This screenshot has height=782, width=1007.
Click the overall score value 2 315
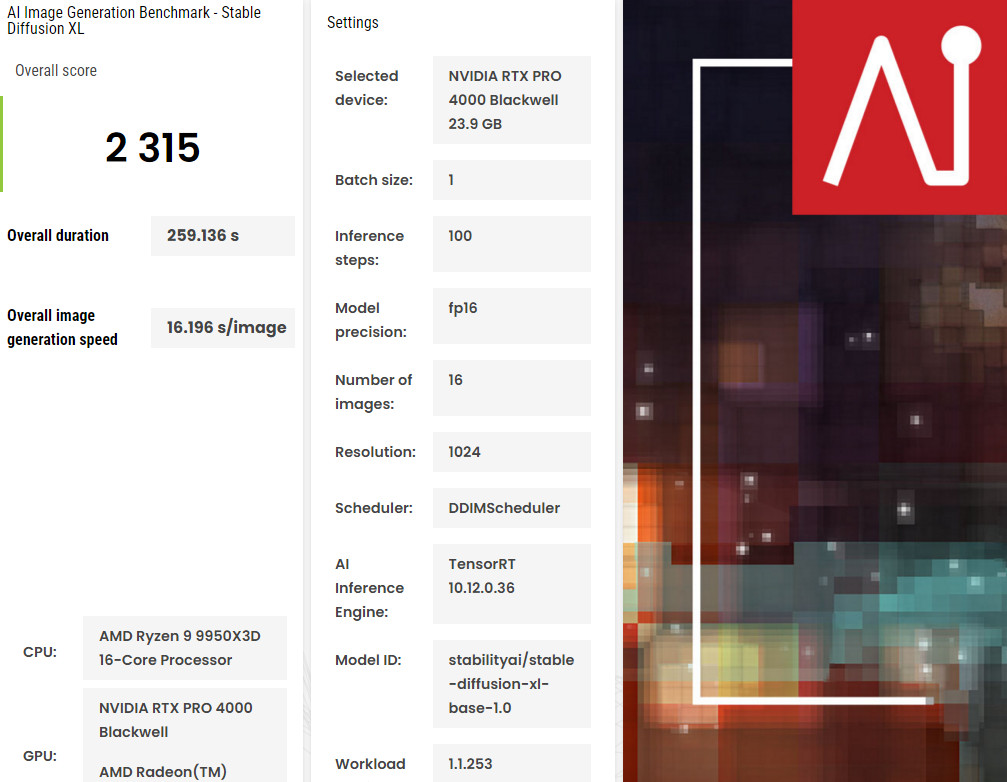tap(152, 148)
